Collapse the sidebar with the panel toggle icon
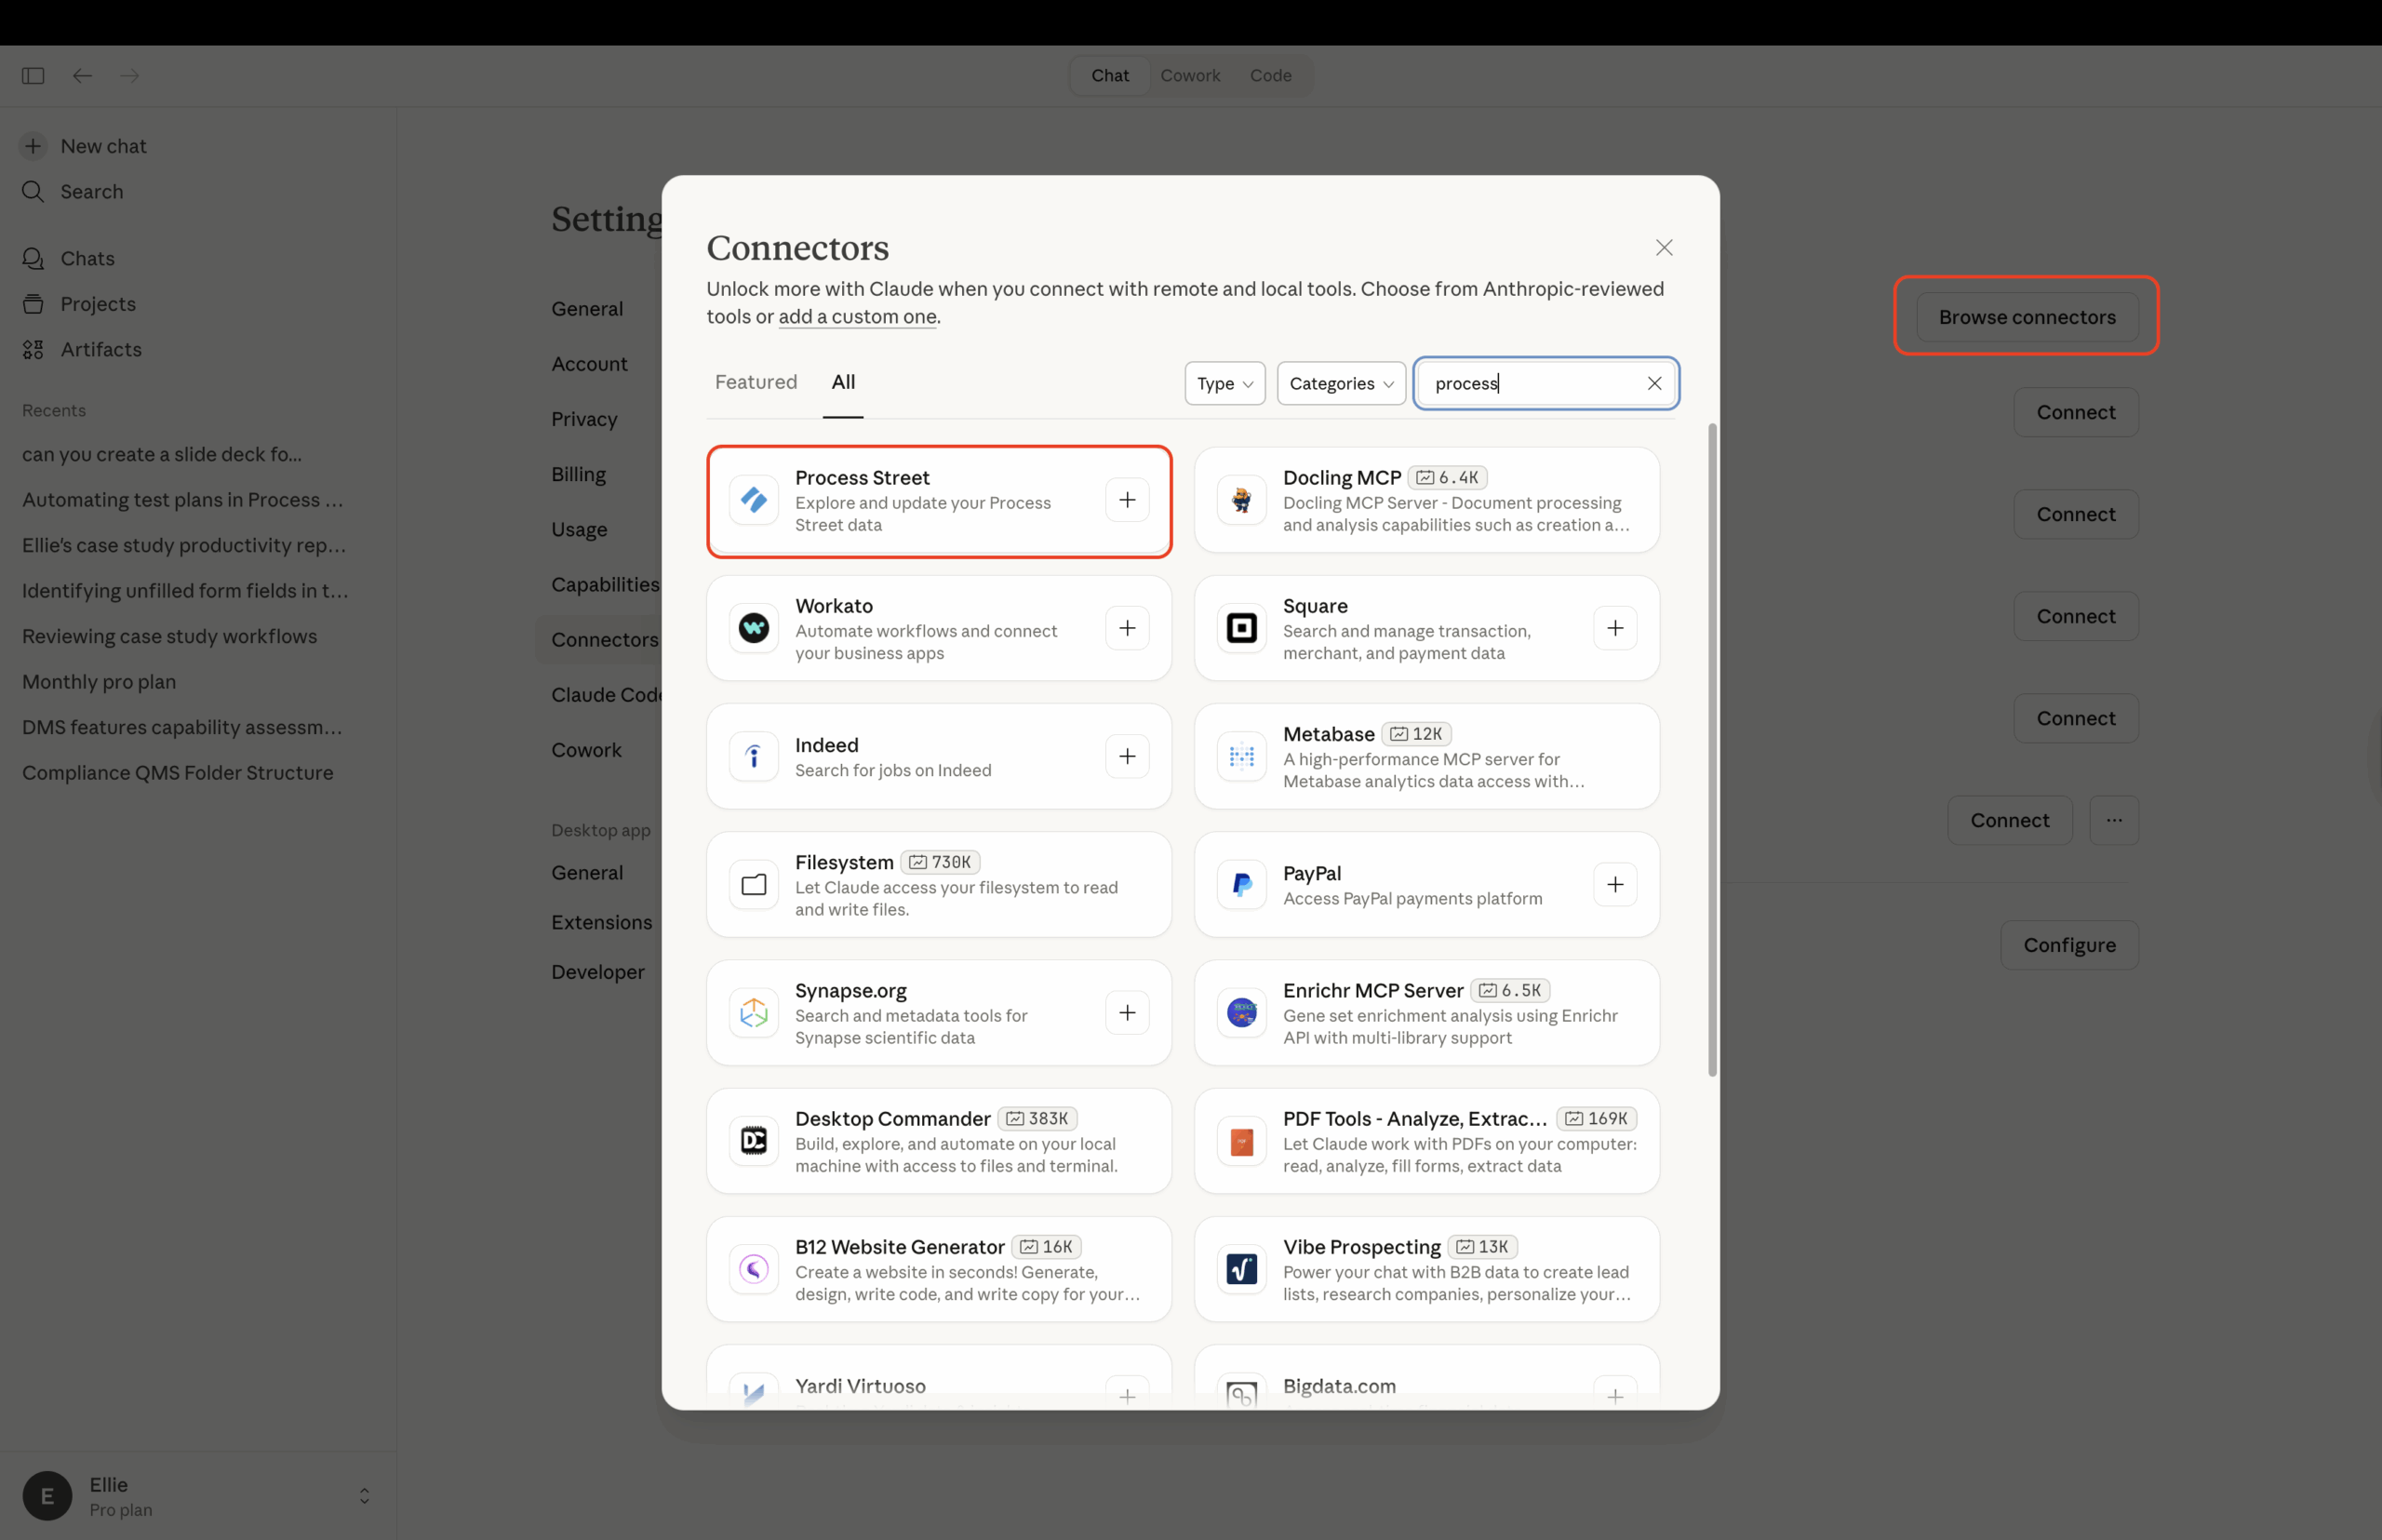The width and height of the screenshot is (2382, 1540). [32, 75]
